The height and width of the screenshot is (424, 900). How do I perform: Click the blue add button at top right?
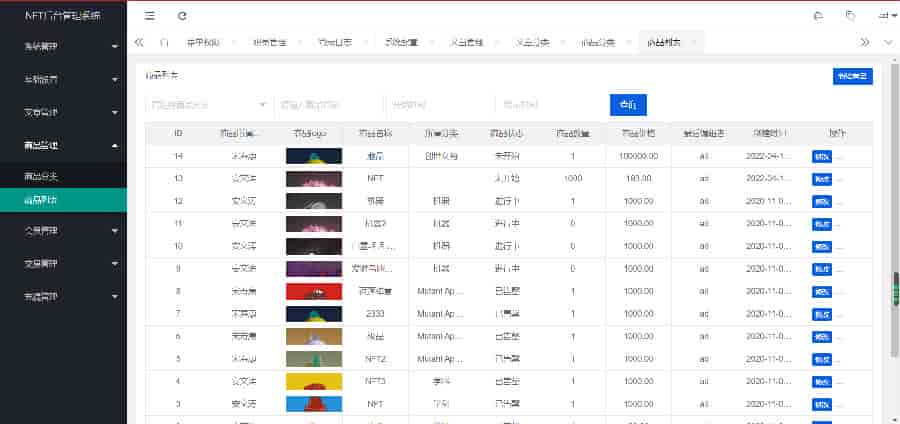(852, 76)
